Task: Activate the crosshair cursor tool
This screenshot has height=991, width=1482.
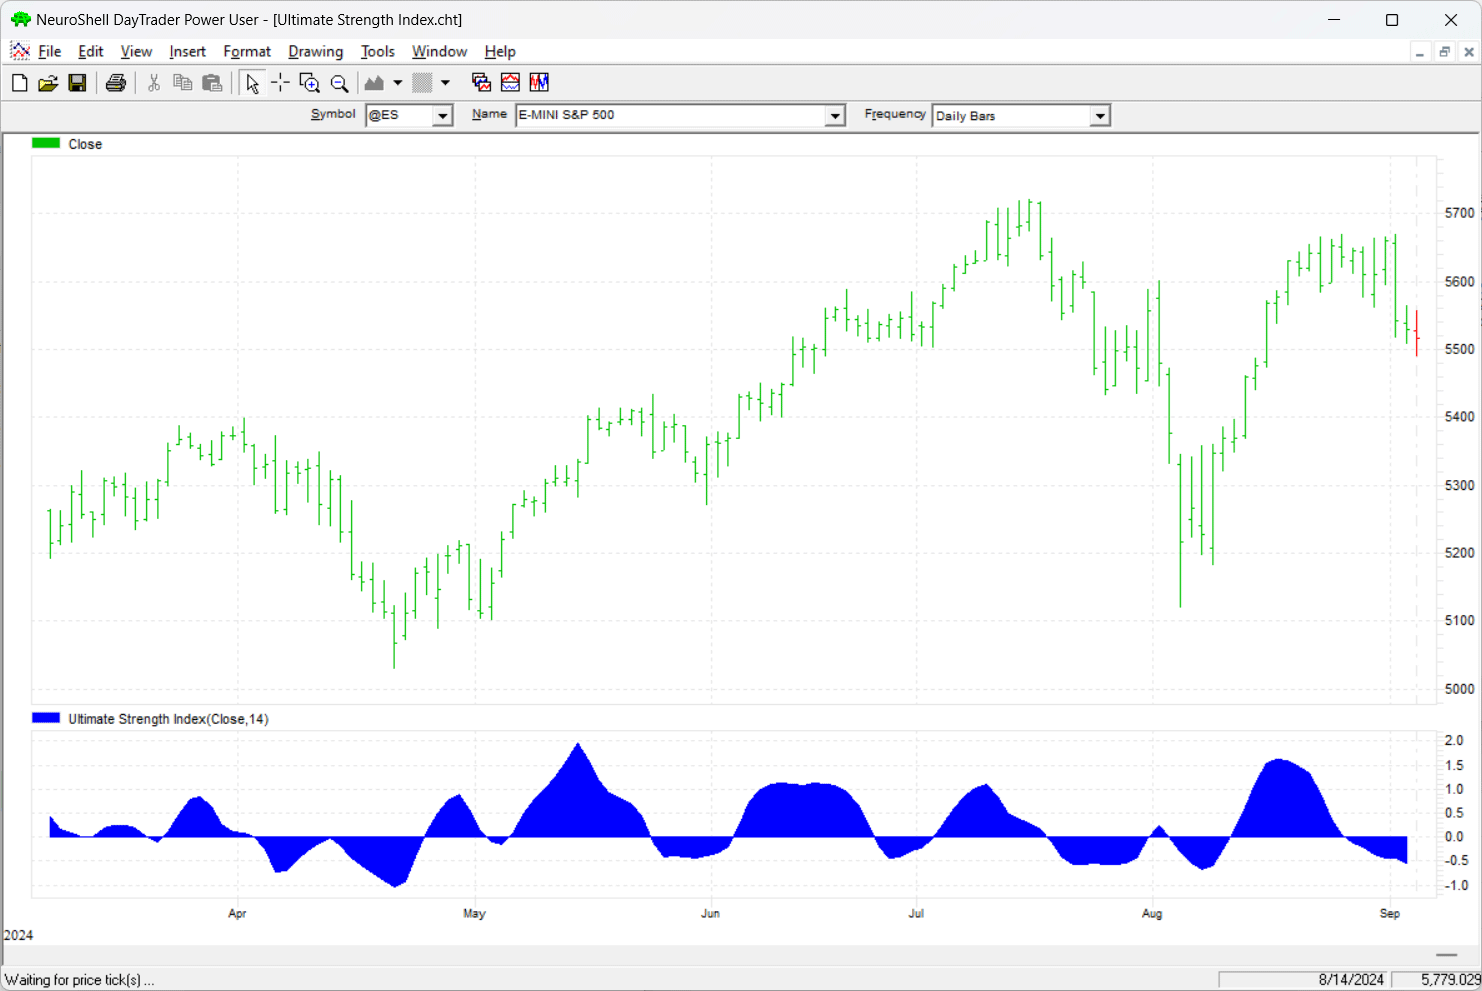Action: click(x=281, y=83)
